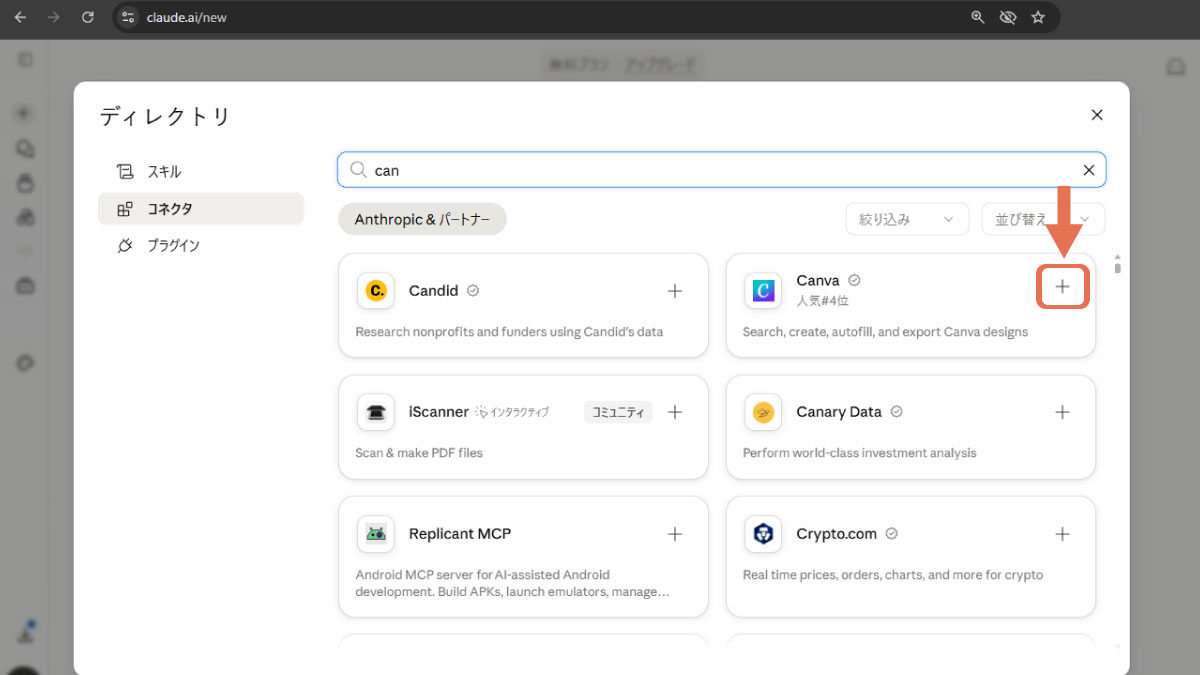1200x675 pixels.
Task: Open the Canary Data card title
Action: (839, 412)
